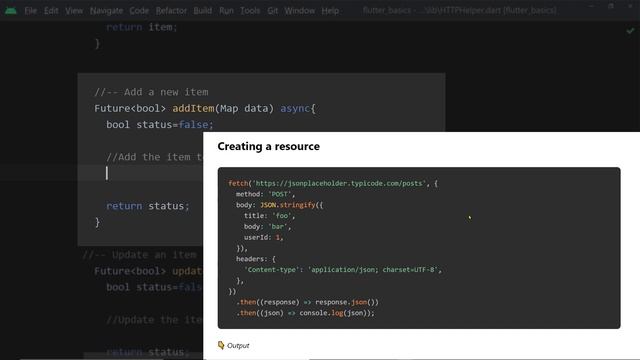The height and width of the screenshot is (360, 640).
Task: Click the horizontal scrollbar at editor bottom
Action: point(92,358)
